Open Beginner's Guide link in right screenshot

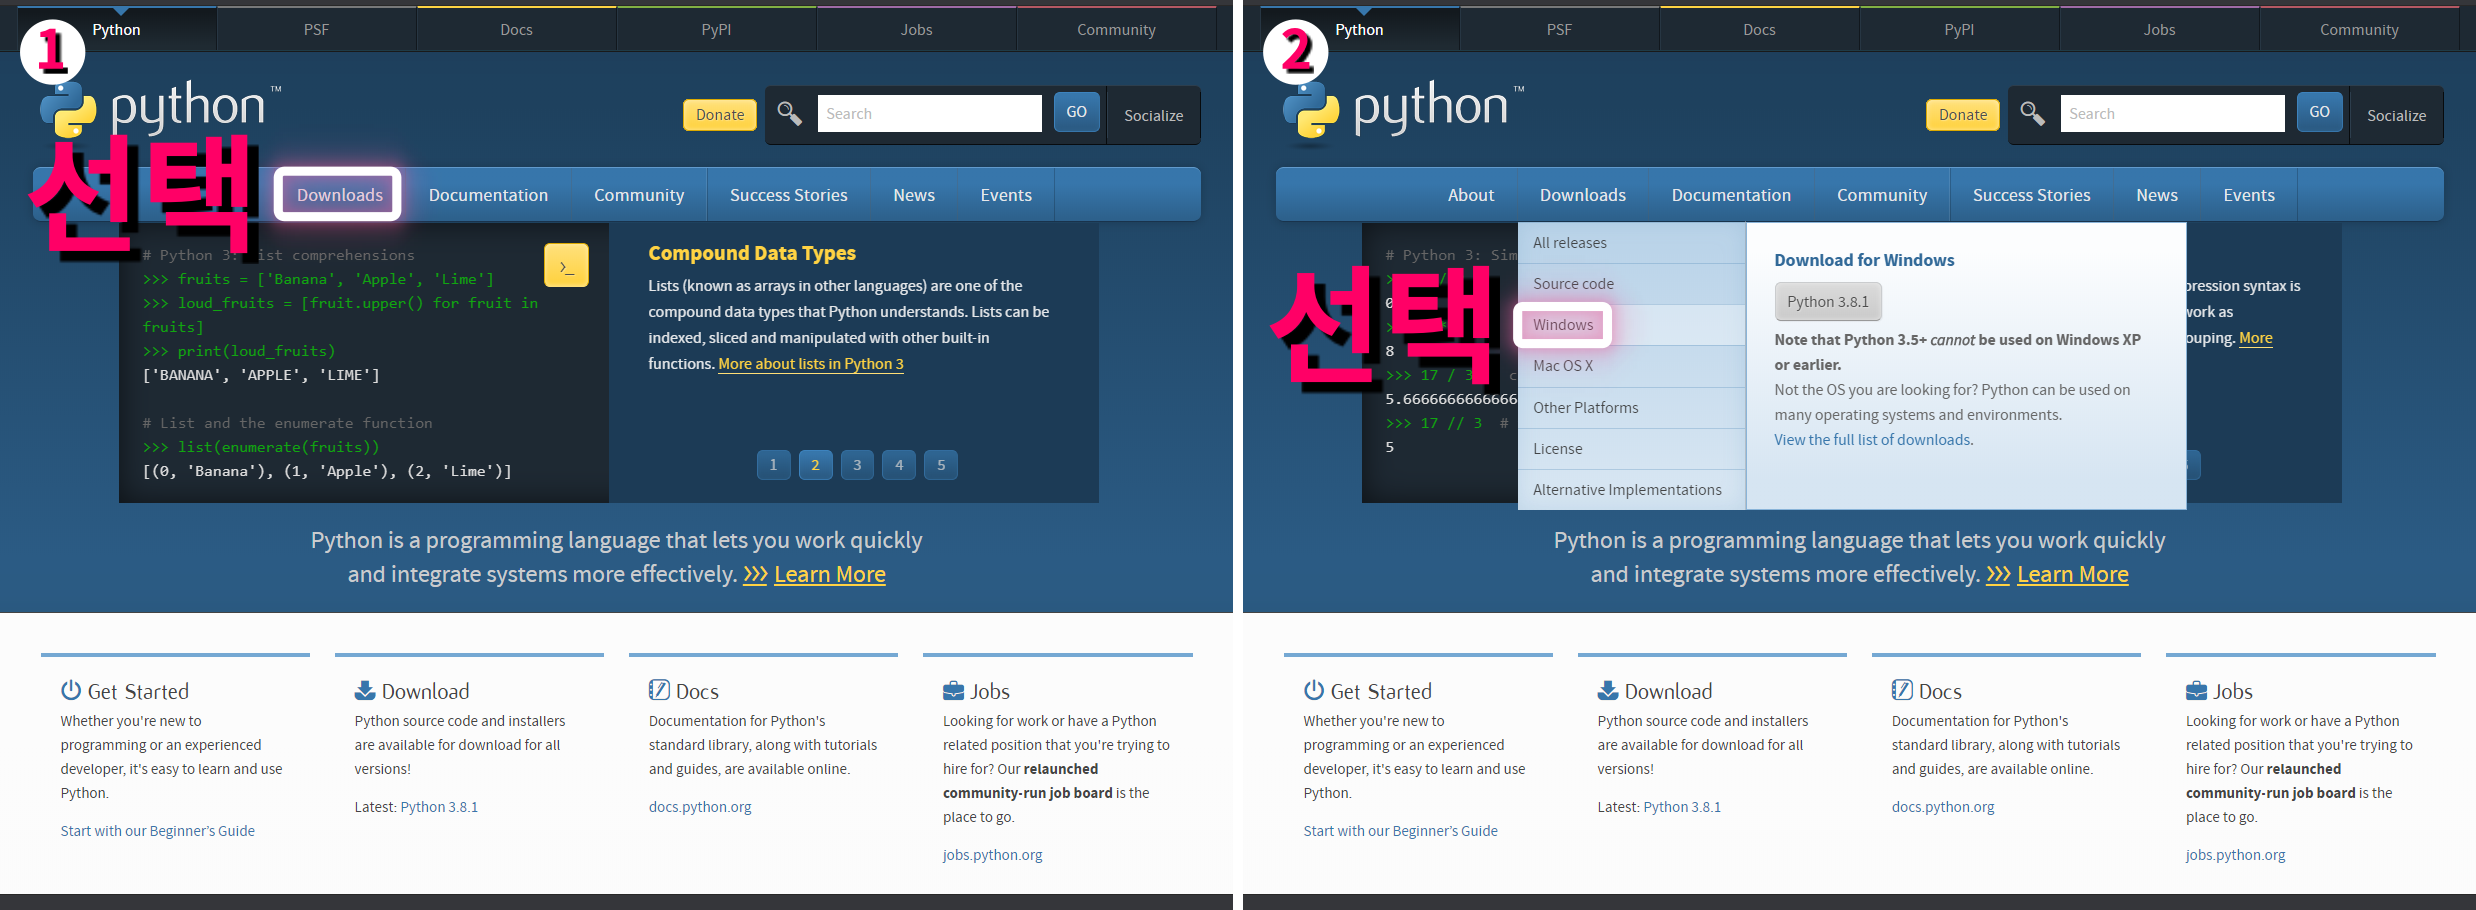pos(1401,831)
